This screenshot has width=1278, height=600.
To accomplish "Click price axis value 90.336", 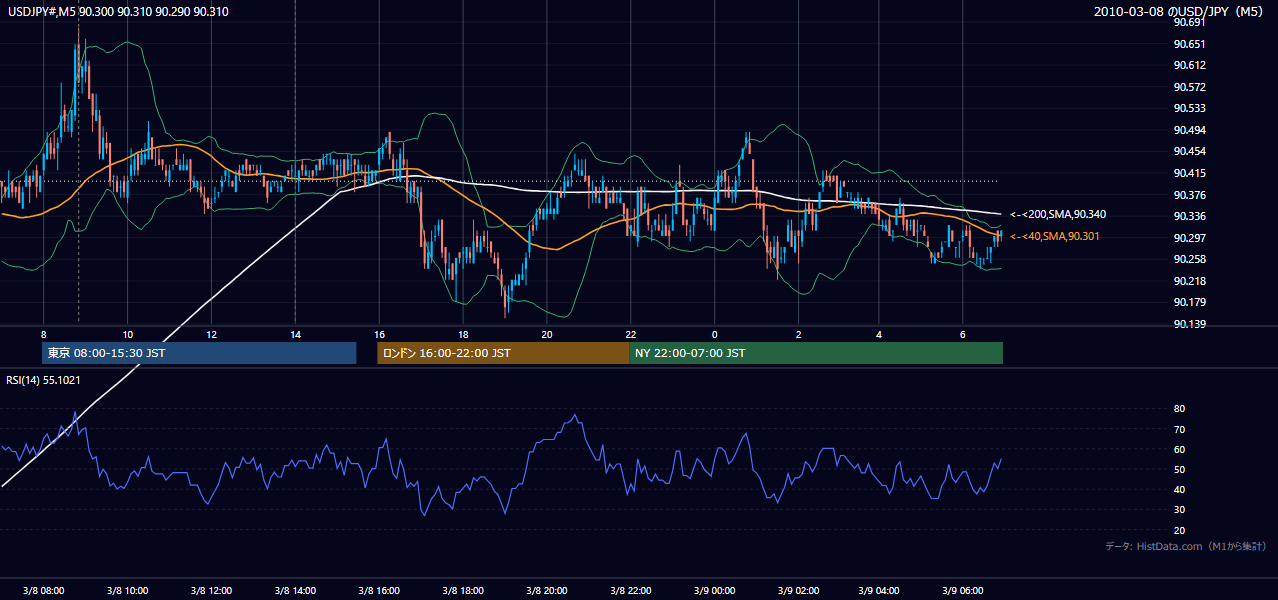I will click(1189, 216).
